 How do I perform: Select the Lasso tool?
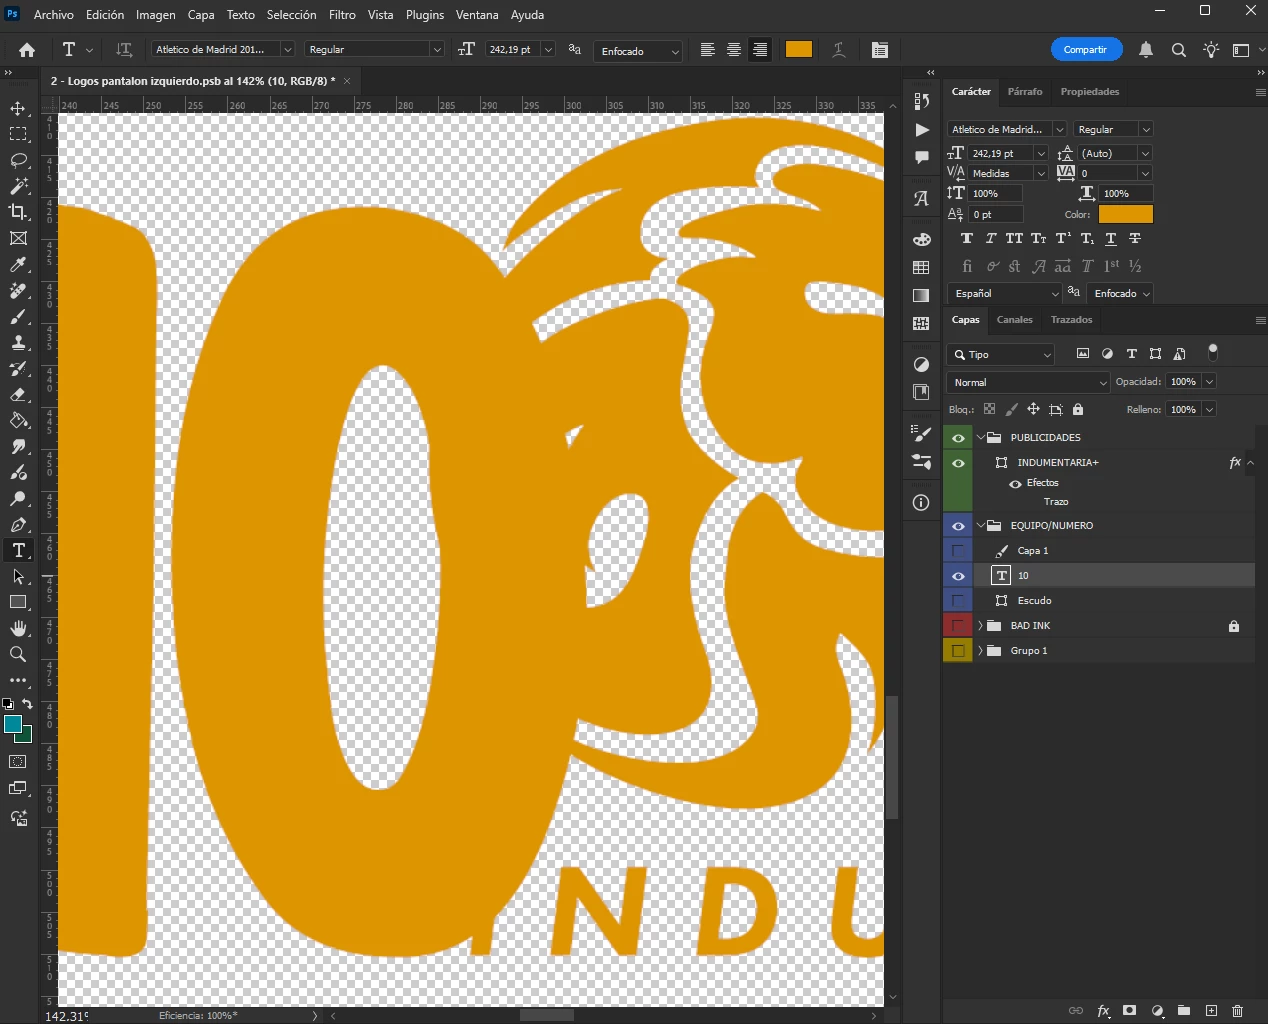(18, 160)
